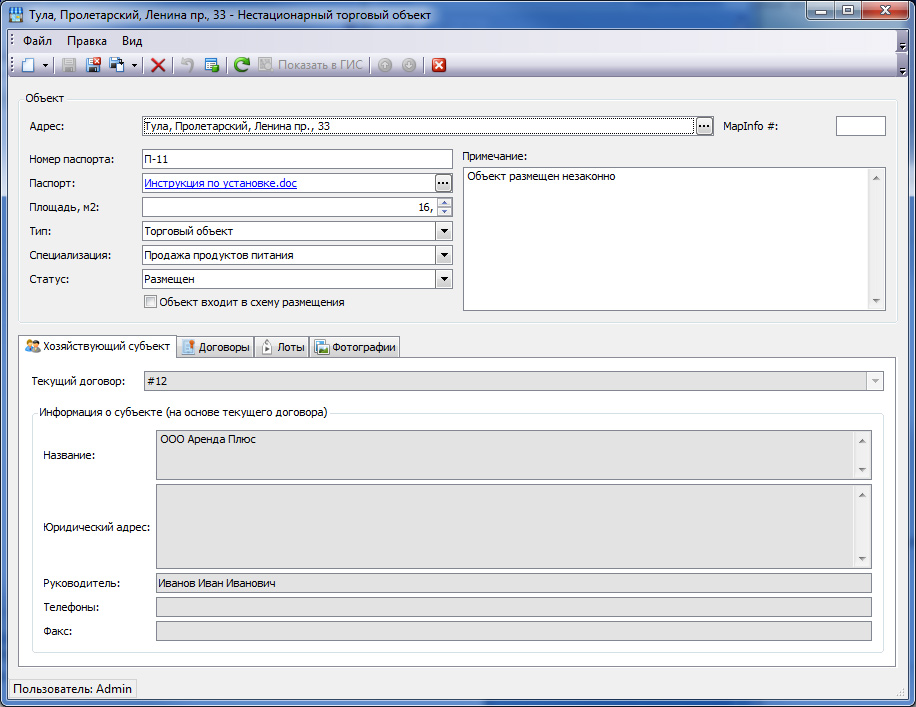Open the address browse ellipsis button
Image resolution: width=916 pixels, height=707 pixels.
pyautogui.click(x=704, y=126)
